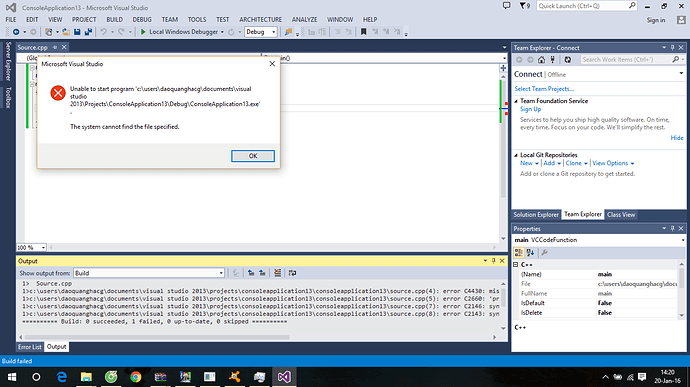
Task: Click the Save All toolbar icon
Action: [88, 32]
